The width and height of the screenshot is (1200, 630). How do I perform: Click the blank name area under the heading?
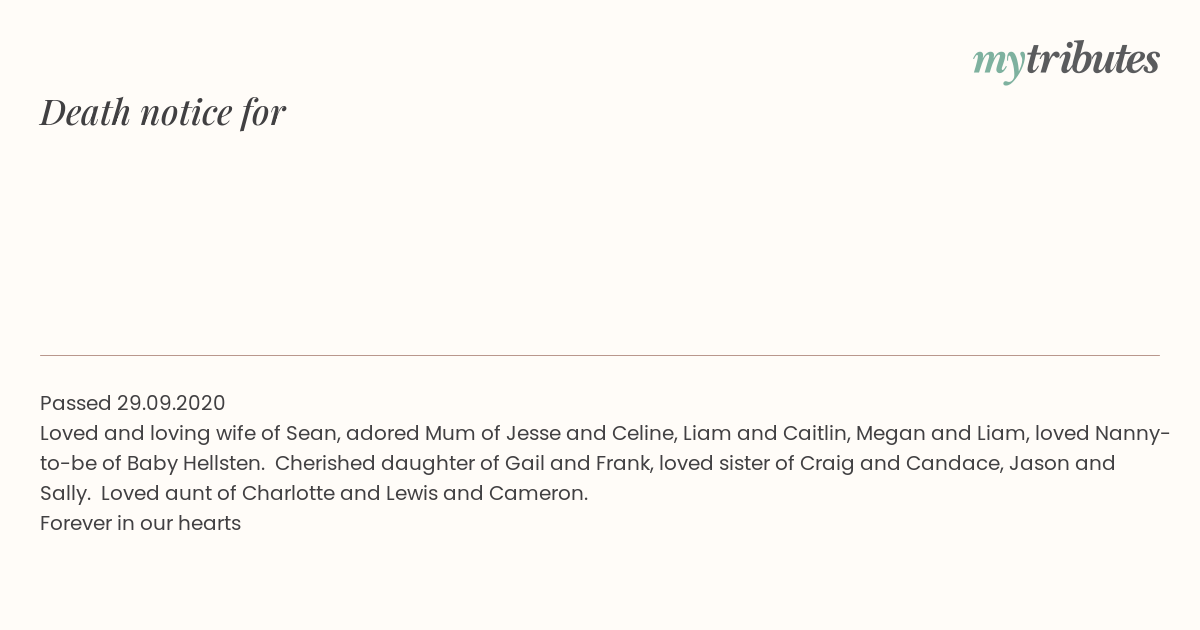tap(600, 240)
